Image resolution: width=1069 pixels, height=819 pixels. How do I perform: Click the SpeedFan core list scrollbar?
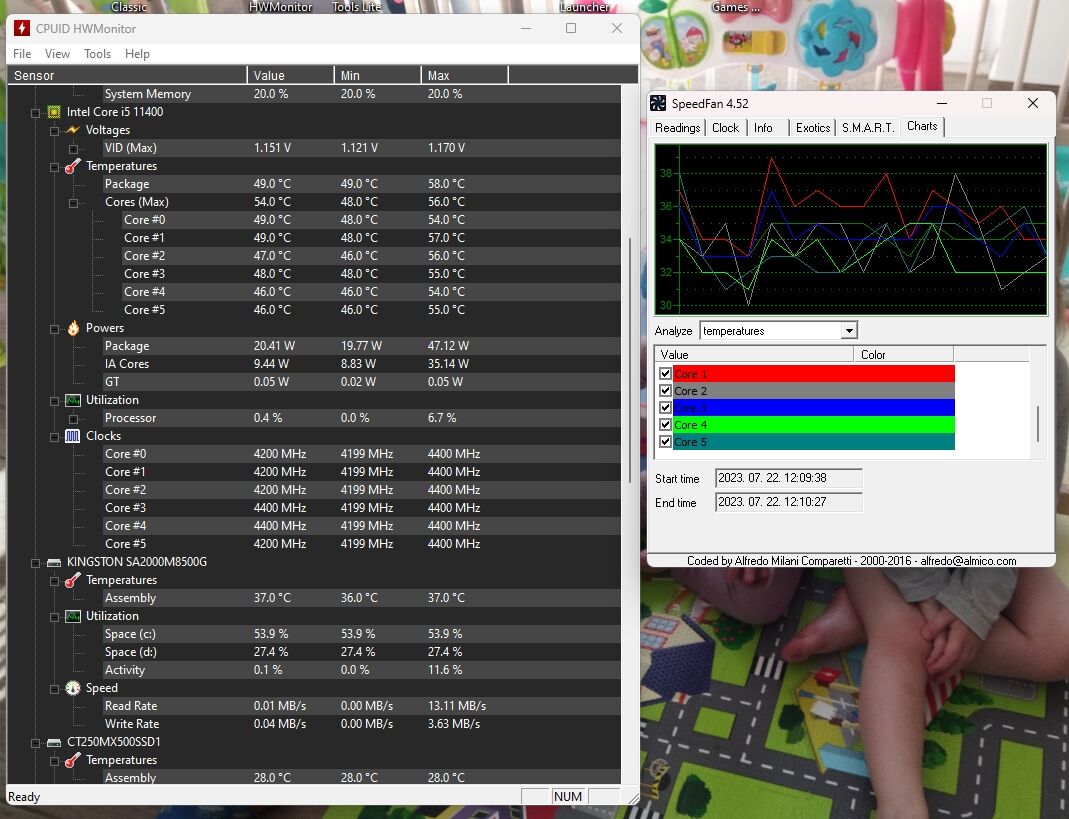(x=1038, y=423)
